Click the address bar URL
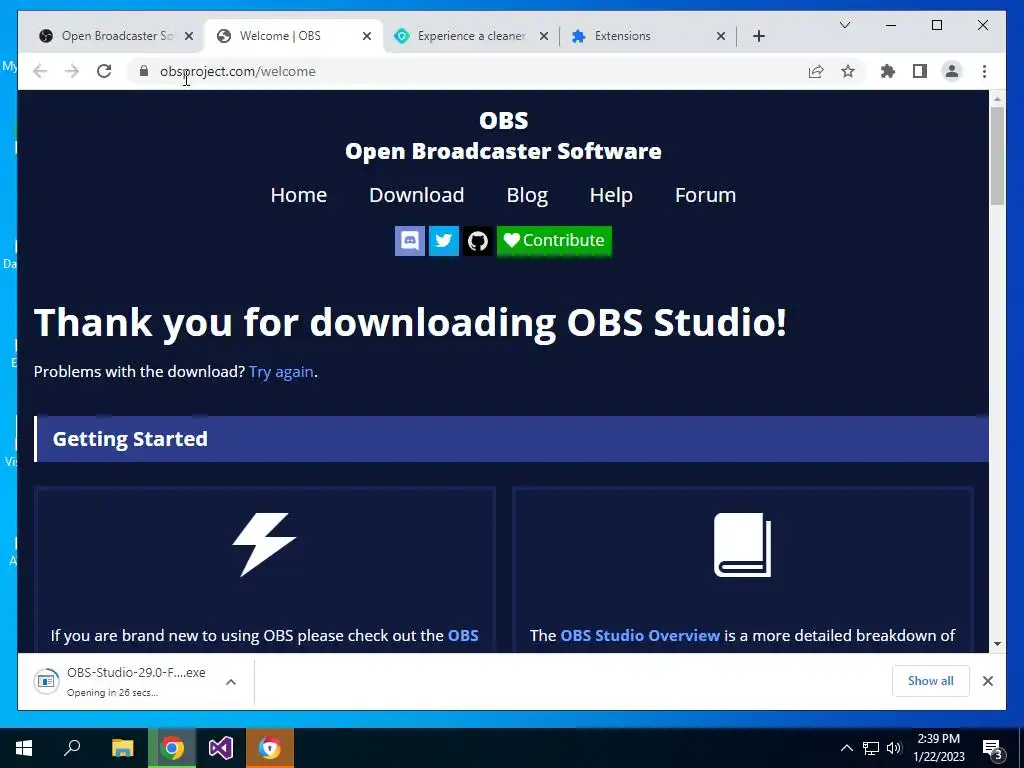 point(238,71)
